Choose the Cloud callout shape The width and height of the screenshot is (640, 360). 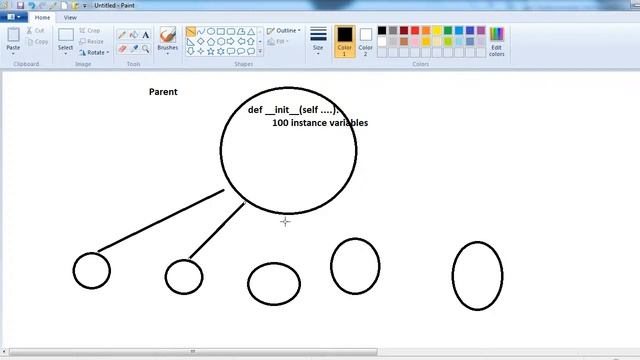251,51
